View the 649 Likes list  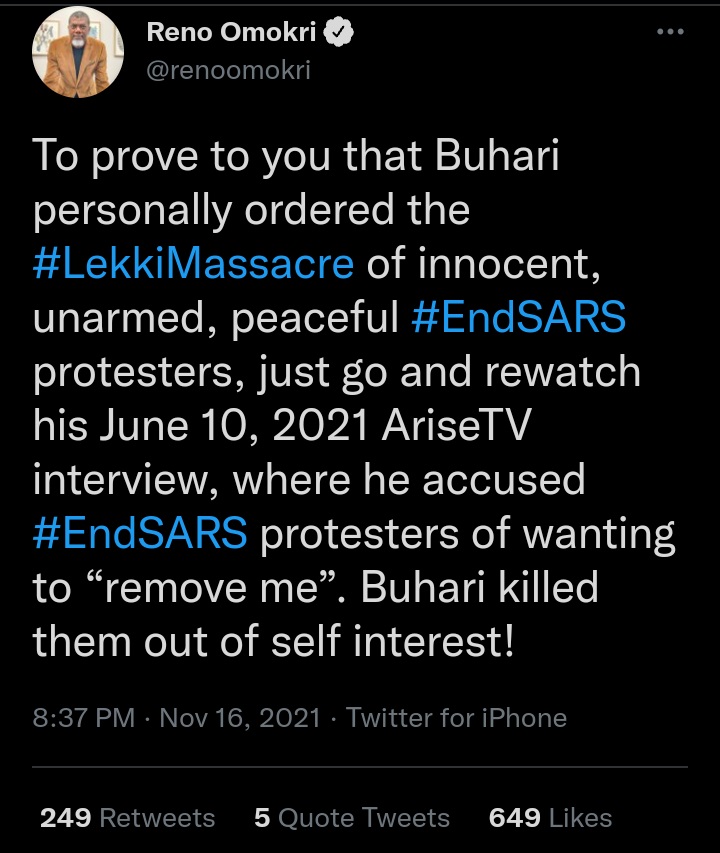(x=550, y=818)
